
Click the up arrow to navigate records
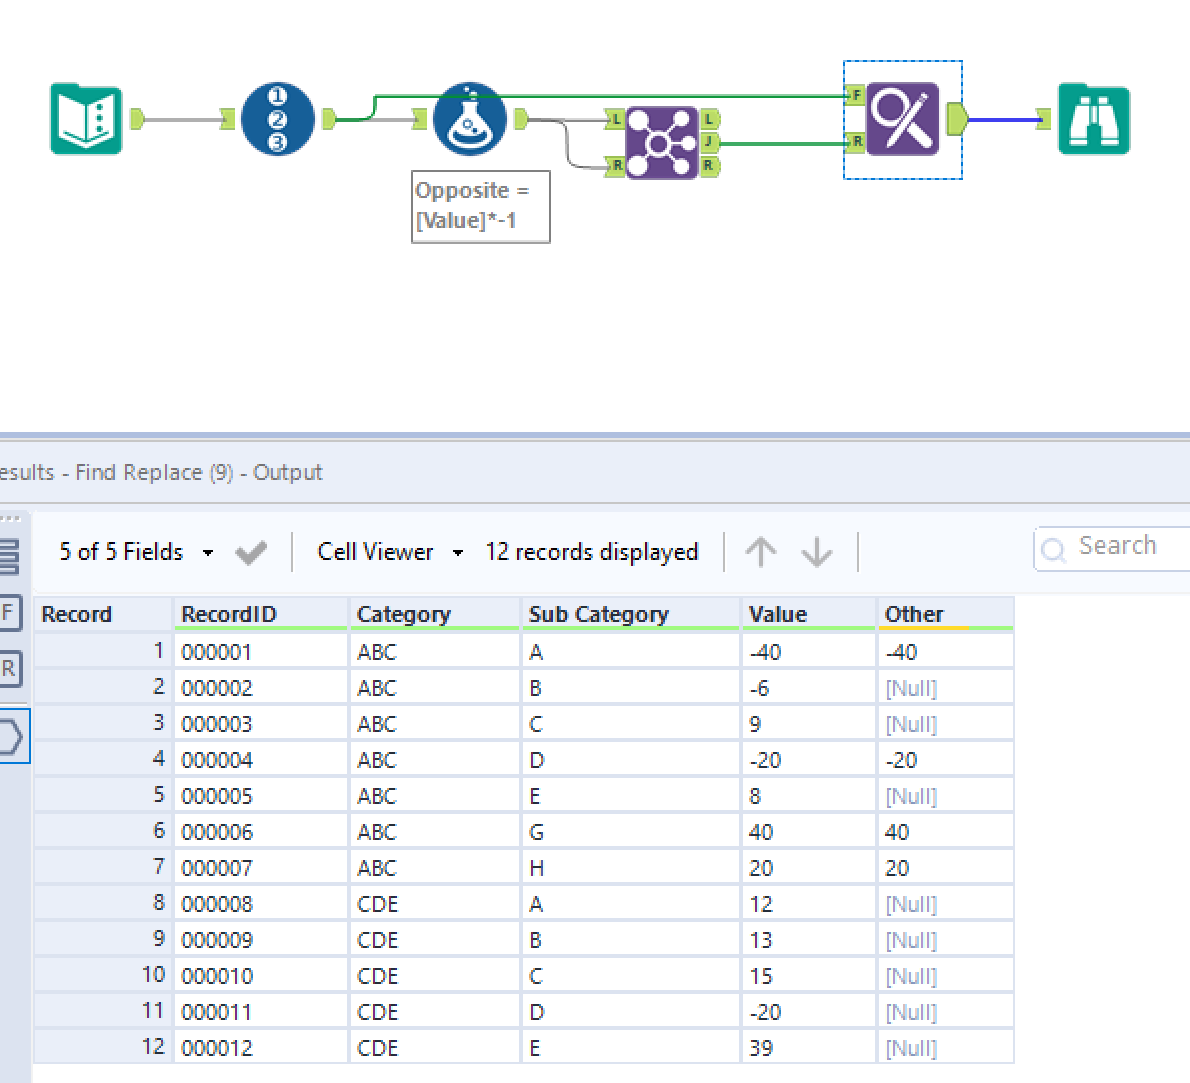pos(761,551)
